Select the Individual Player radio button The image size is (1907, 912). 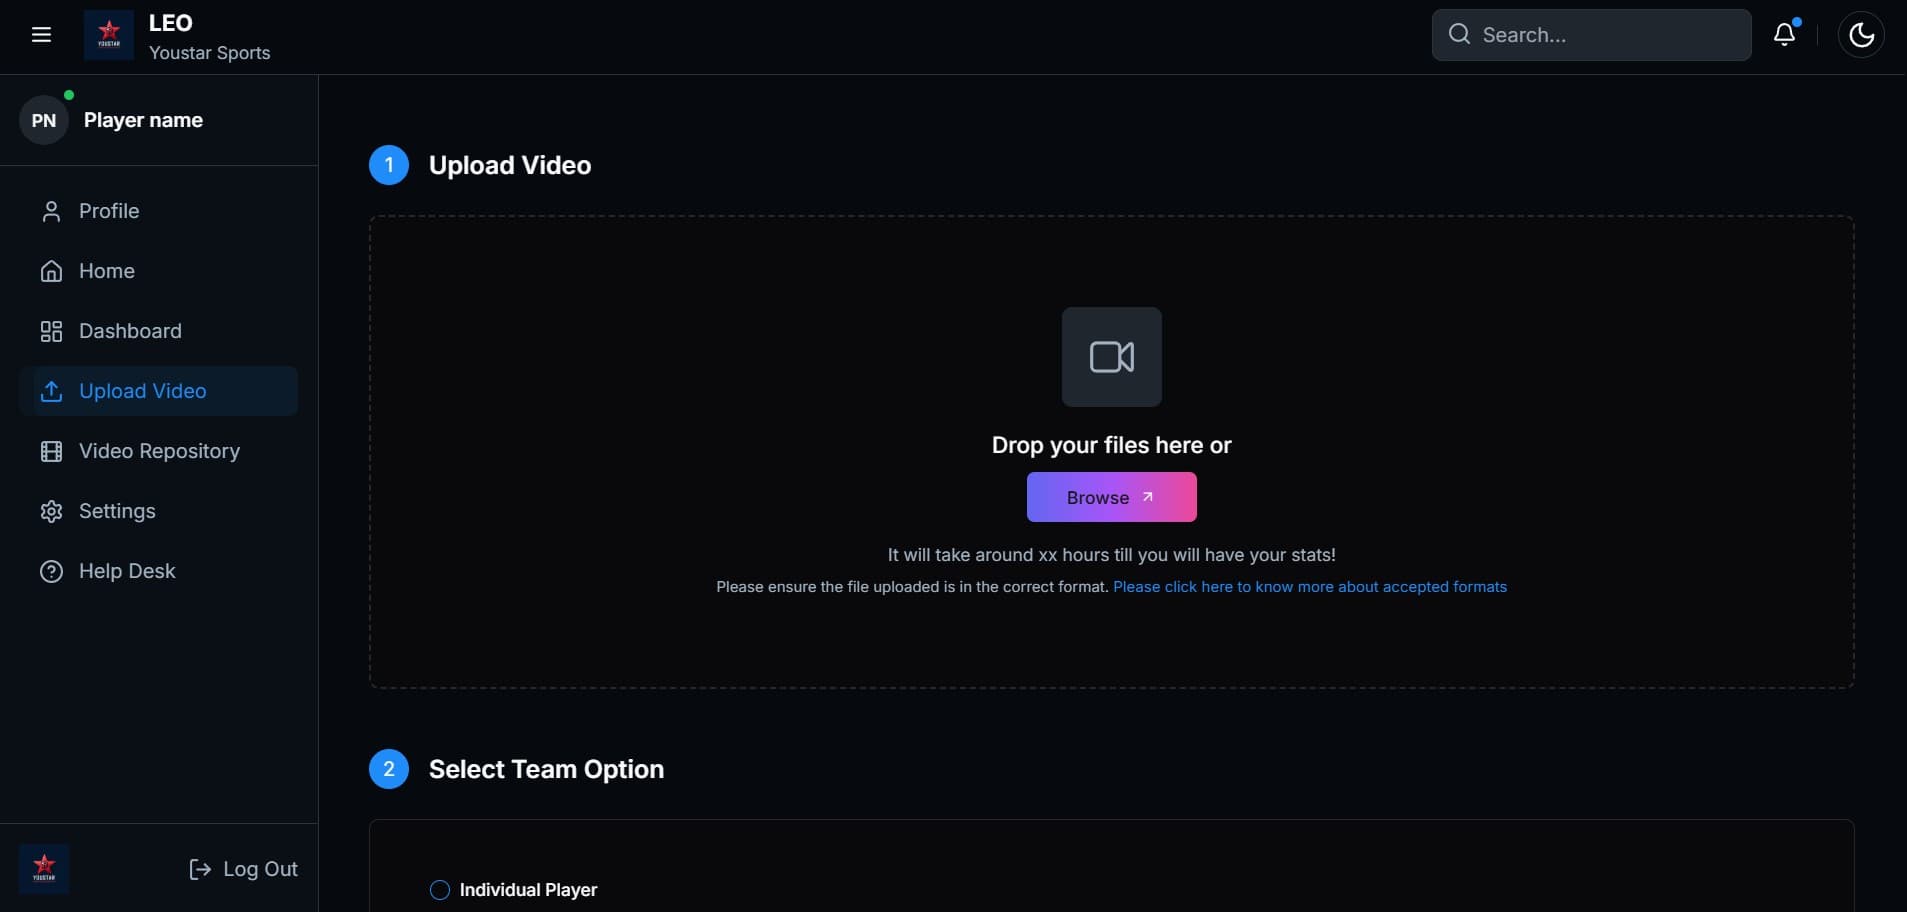440,890
